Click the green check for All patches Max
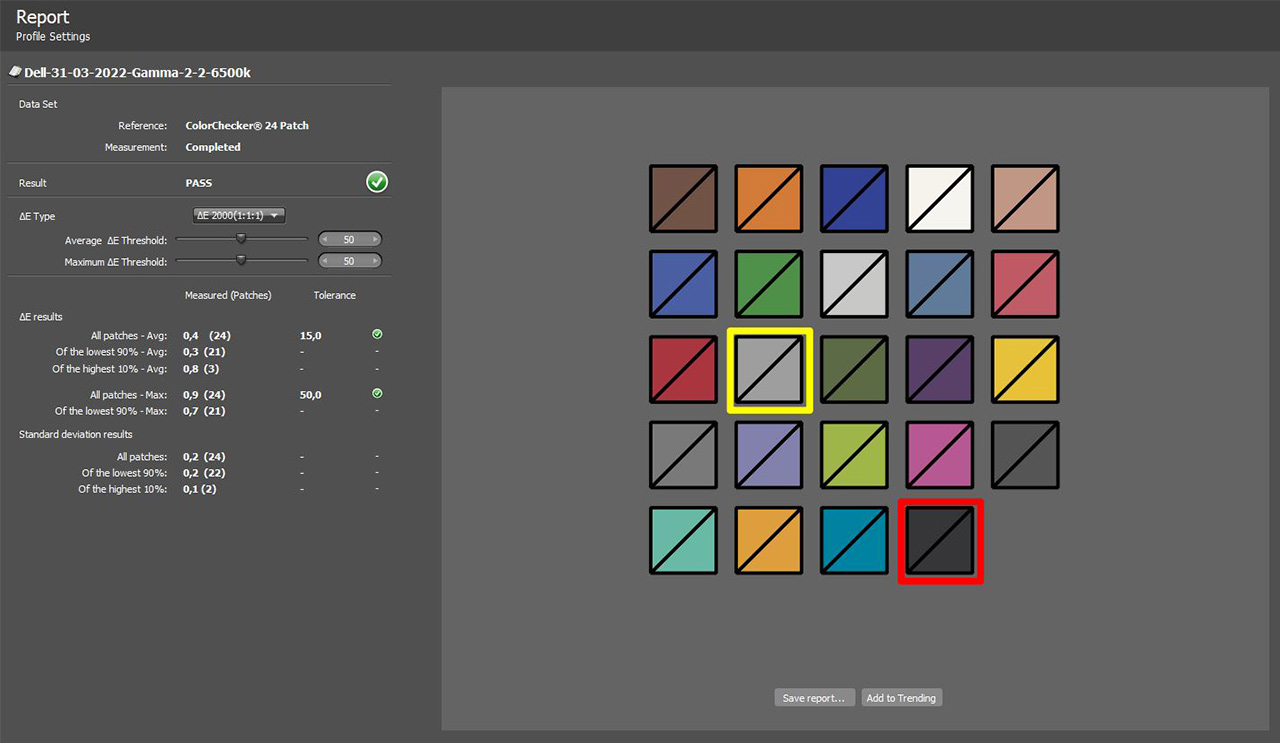This screenshot has width=1280, height=743. click(377, 394)
